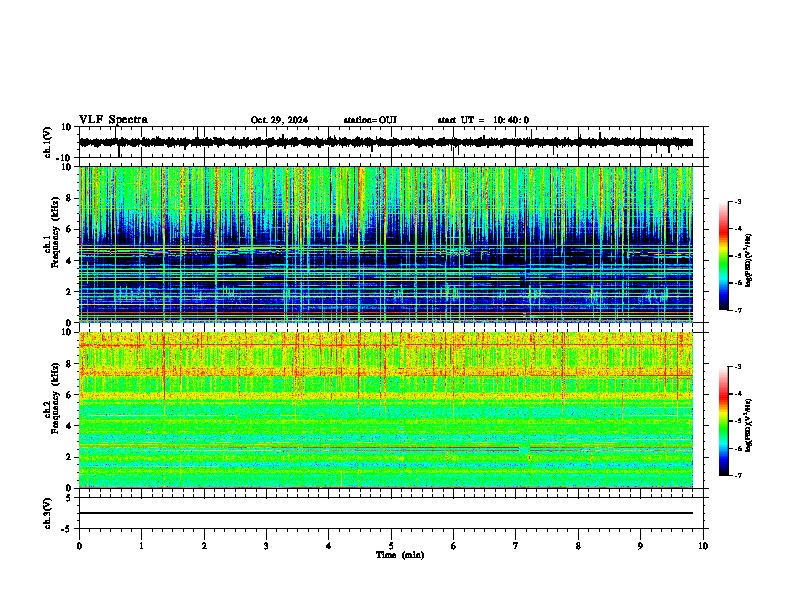Click the date 'Oct. 29, 2024'
The height and width of the screenshot is (612, 792).
(279, 120)
